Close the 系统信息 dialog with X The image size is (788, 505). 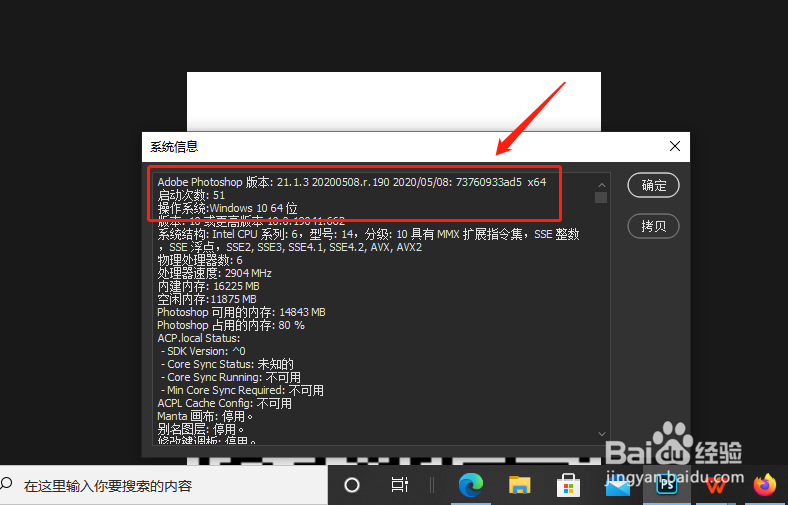click(x=675, y=146)
